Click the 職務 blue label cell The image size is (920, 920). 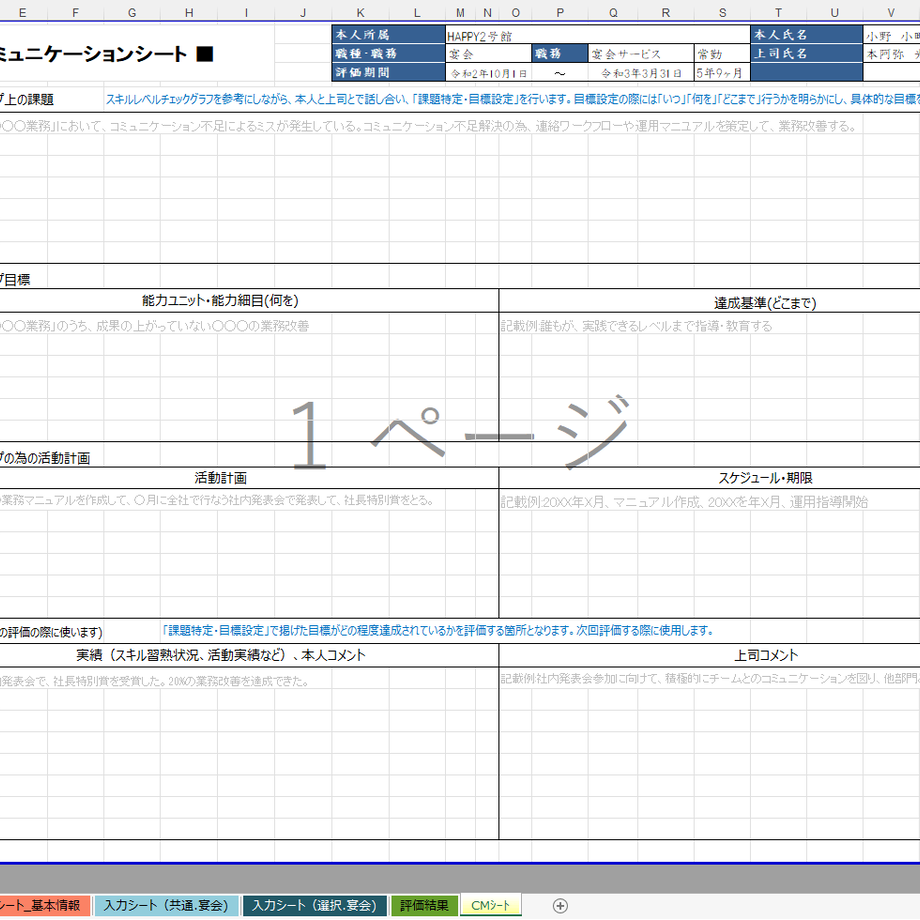[560, 53]
